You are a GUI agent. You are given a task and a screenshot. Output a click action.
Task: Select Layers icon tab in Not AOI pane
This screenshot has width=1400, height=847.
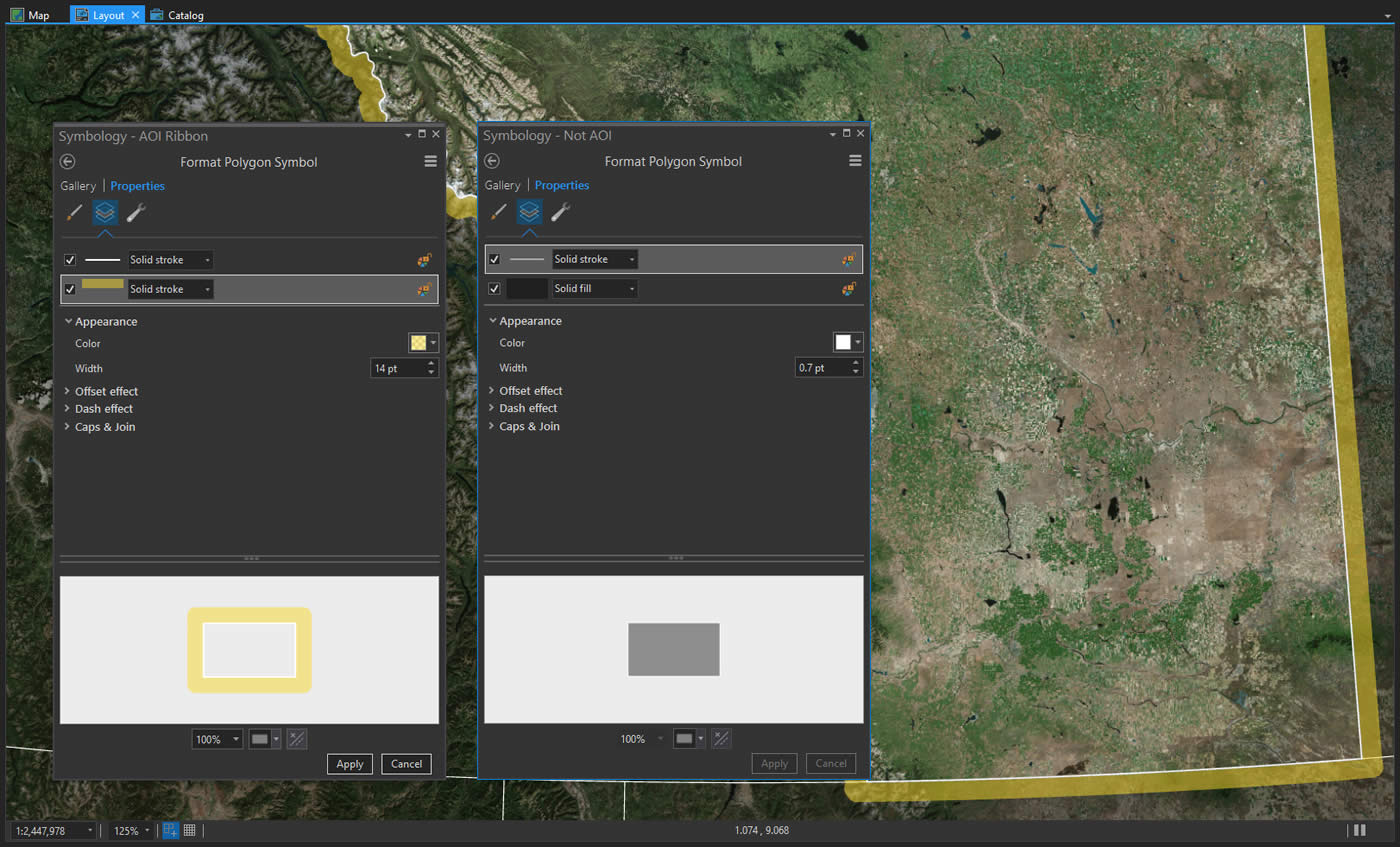click(x=529, y=212)
